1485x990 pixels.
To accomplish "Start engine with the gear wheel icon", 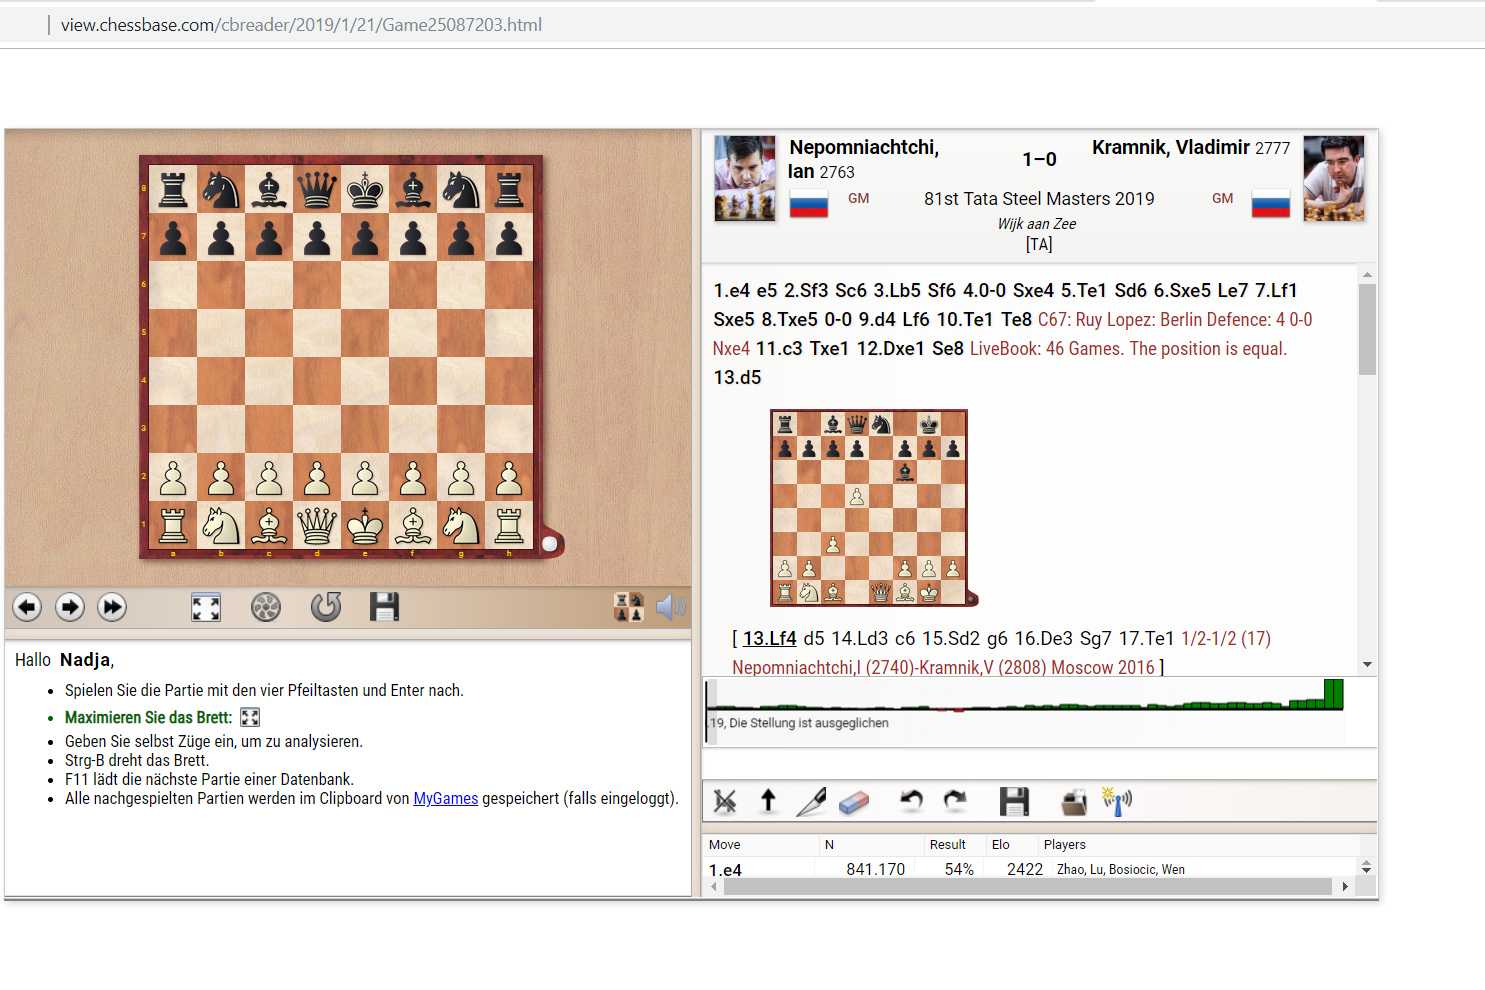I will 266,607.
